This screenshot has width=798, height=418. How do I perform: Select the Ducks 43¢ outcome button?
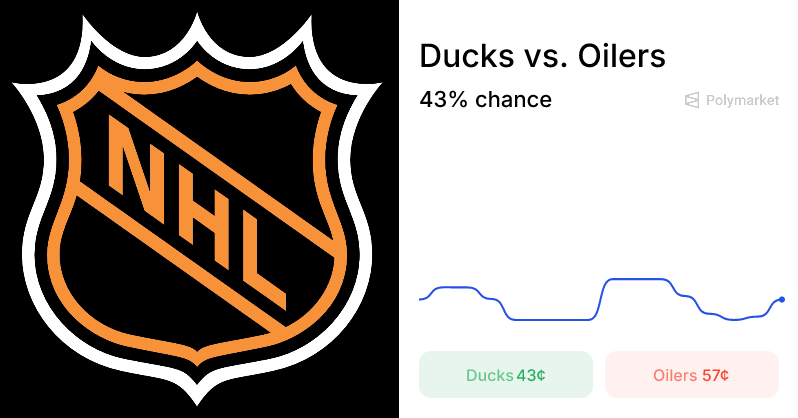(506, 375)
